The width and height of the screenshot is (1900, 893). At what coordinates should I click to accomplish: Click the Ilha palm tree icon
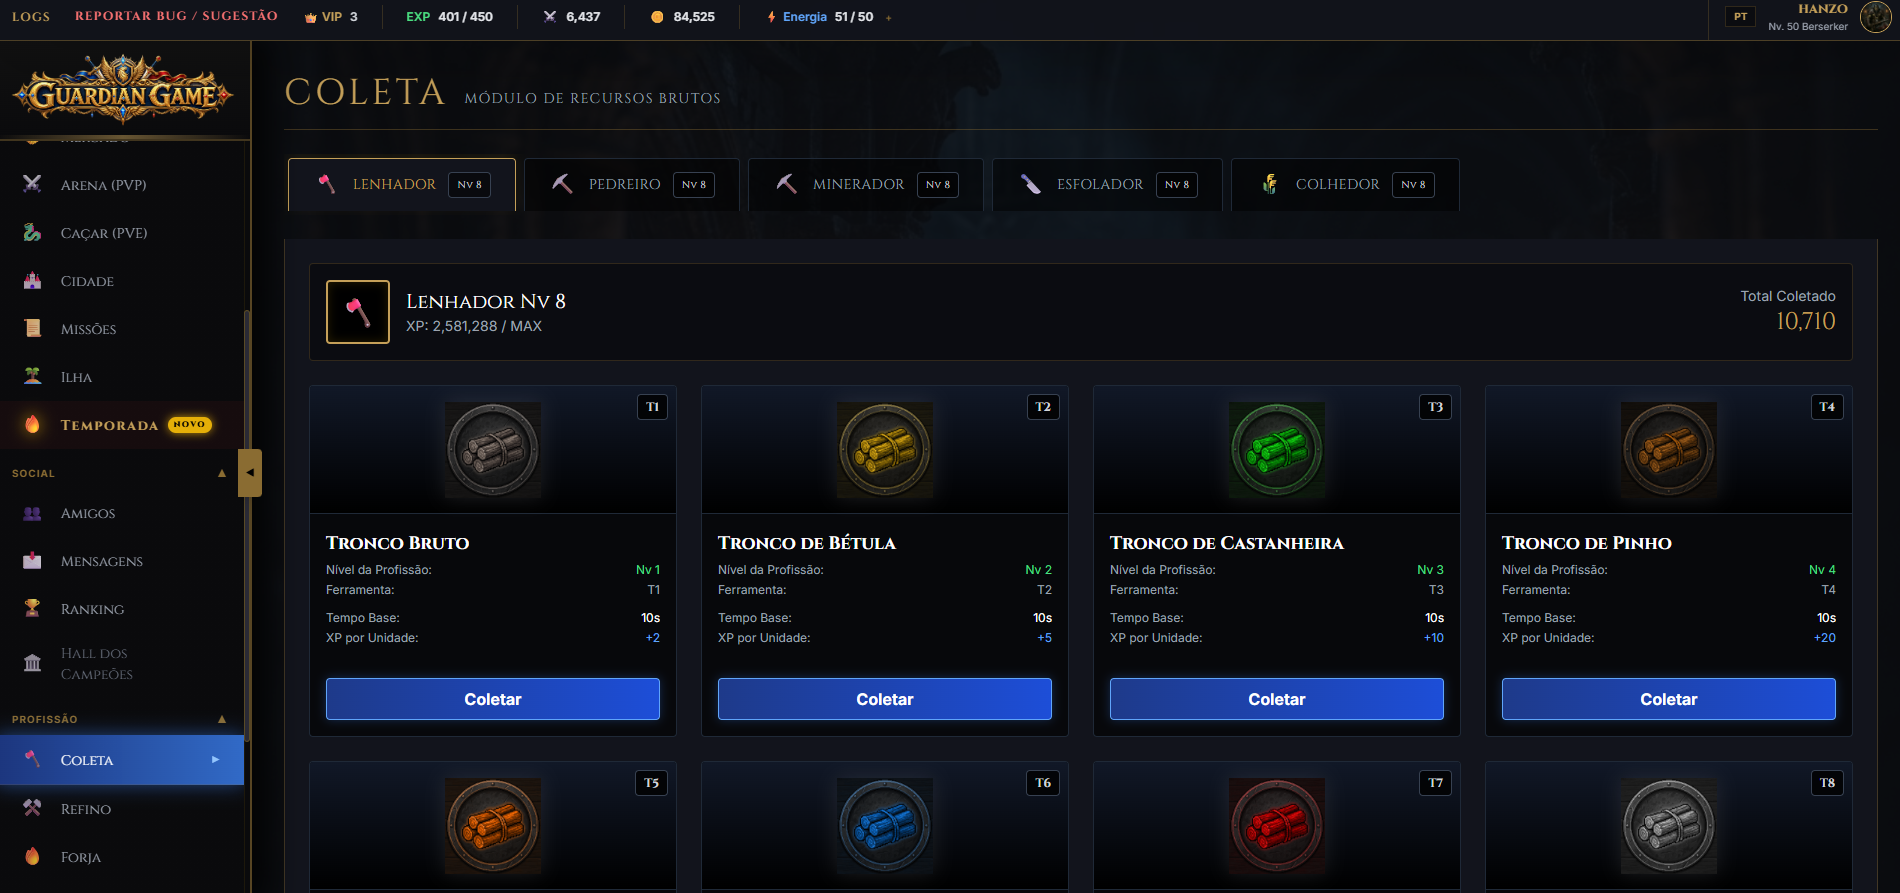32,376
